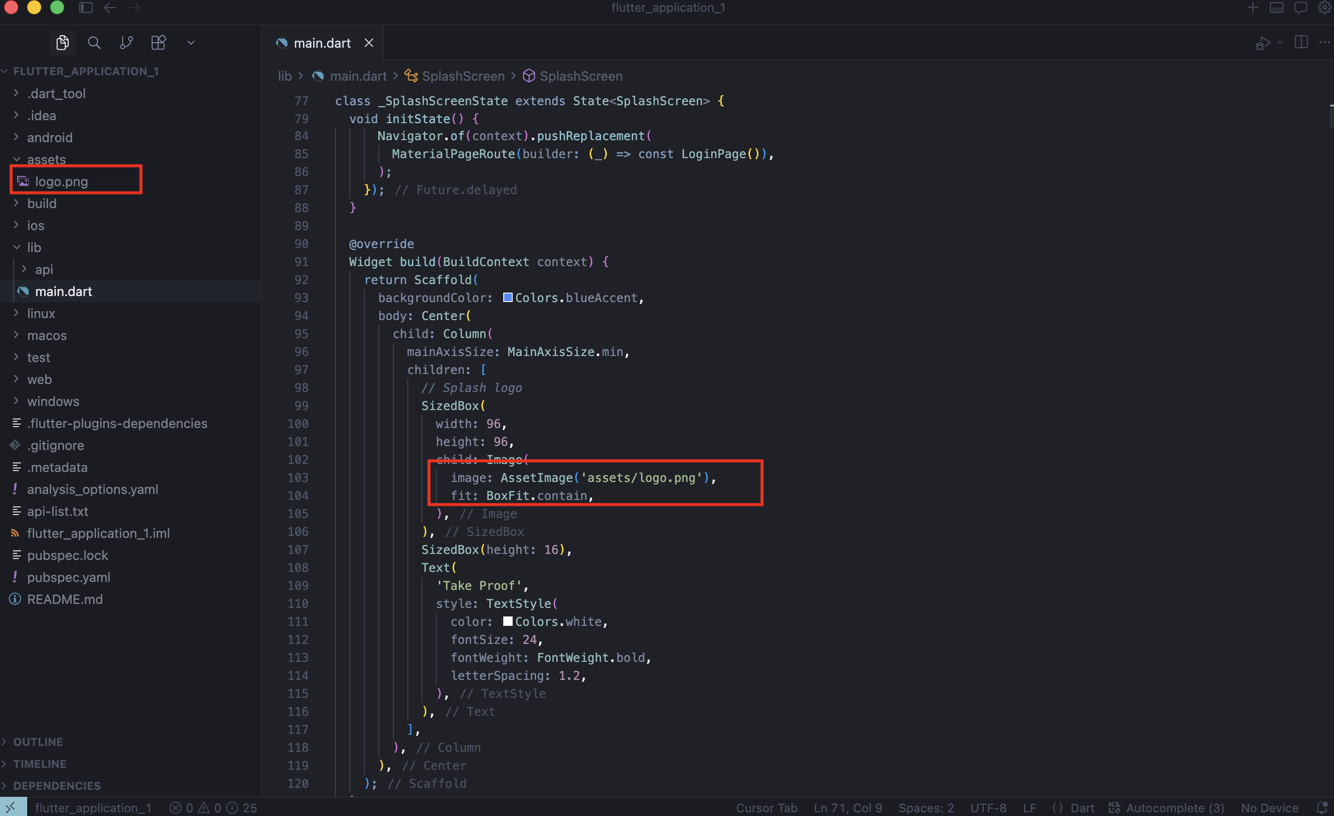Go back with the left arrow
This screenshot has height=816, width=1335.
pos(110,8)
